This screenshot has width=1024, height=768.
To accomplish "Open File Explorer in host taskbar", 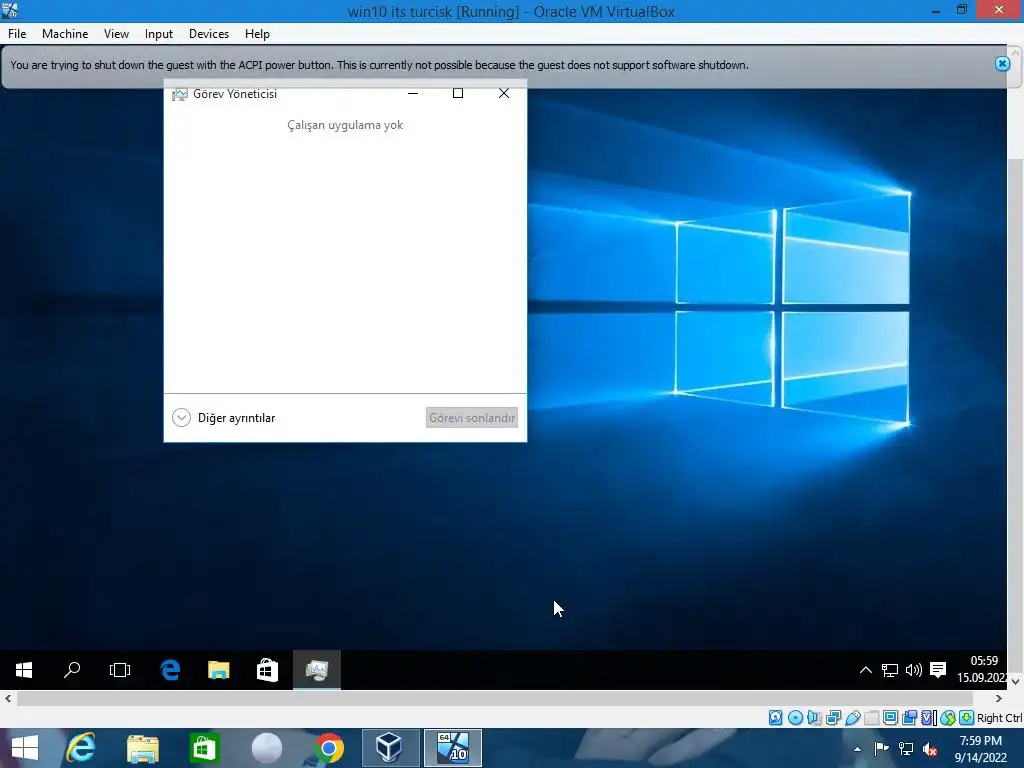I will coord(143,748).
